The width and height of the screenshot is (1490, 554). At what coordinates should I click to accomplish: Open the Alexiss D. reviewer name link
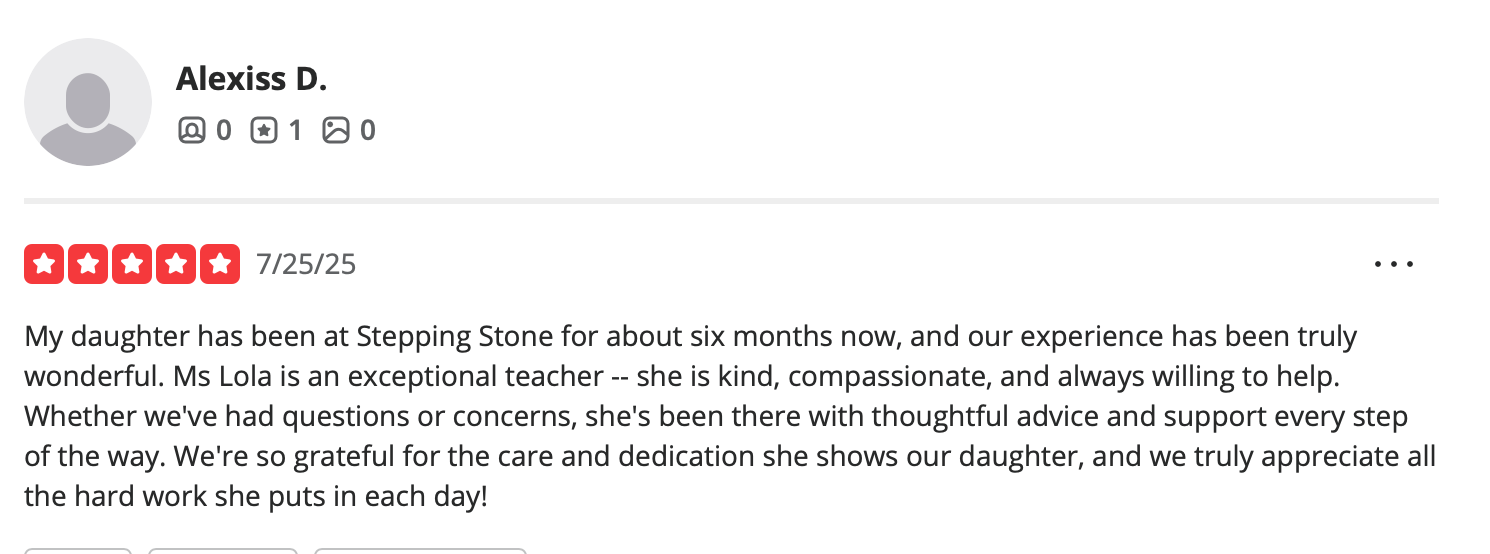[252, 78]
